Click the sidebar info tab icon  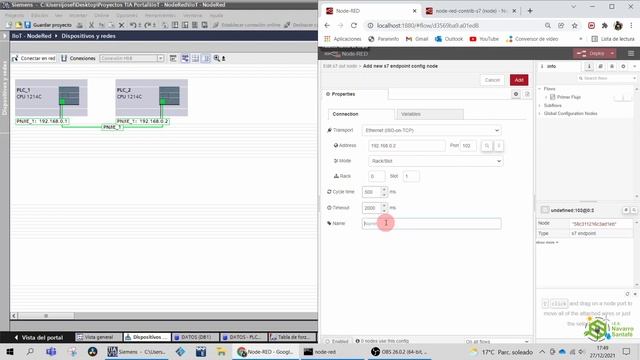[589, 66]
